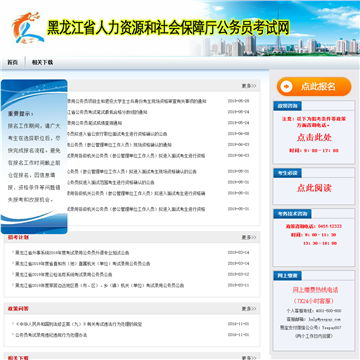
Task: Click the 时间：9:00-17:00 consultation hours text
Action: click(314, 151)
